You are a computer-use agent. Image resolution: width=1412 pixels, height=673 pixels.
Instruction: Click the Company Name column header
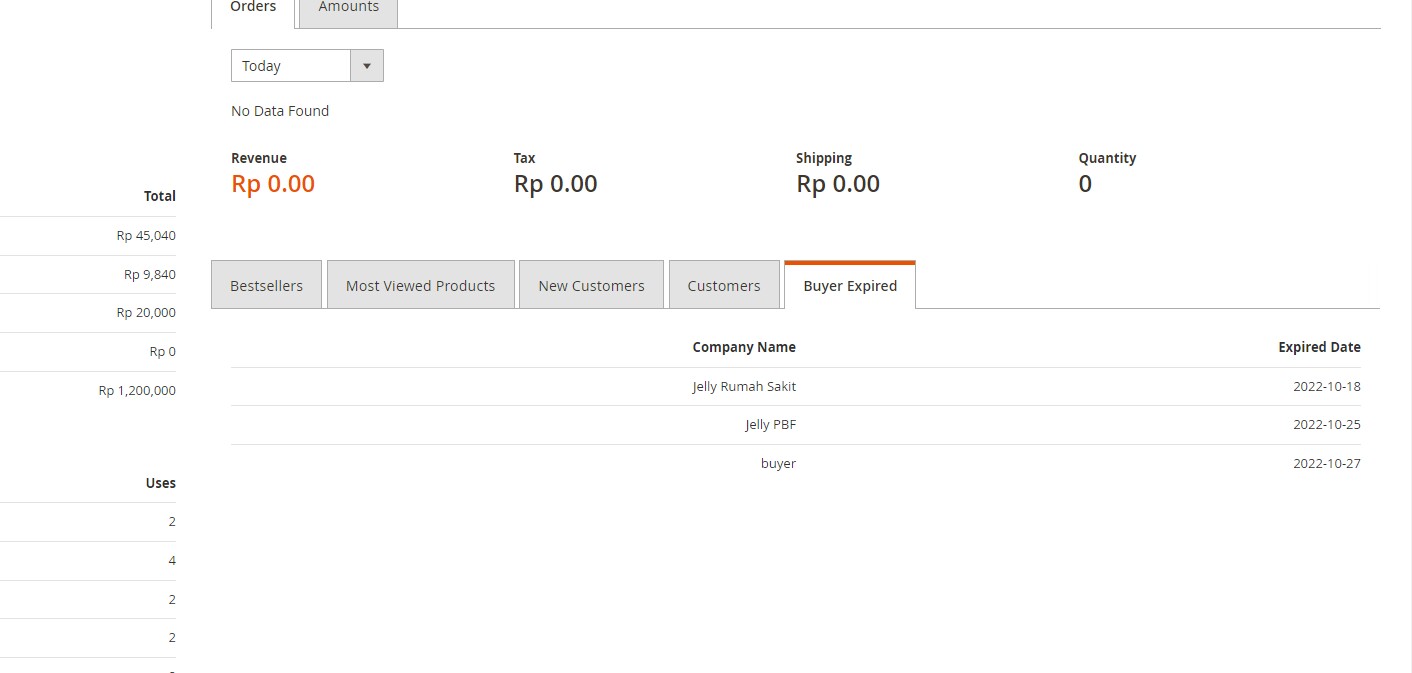tap(744, 347)
